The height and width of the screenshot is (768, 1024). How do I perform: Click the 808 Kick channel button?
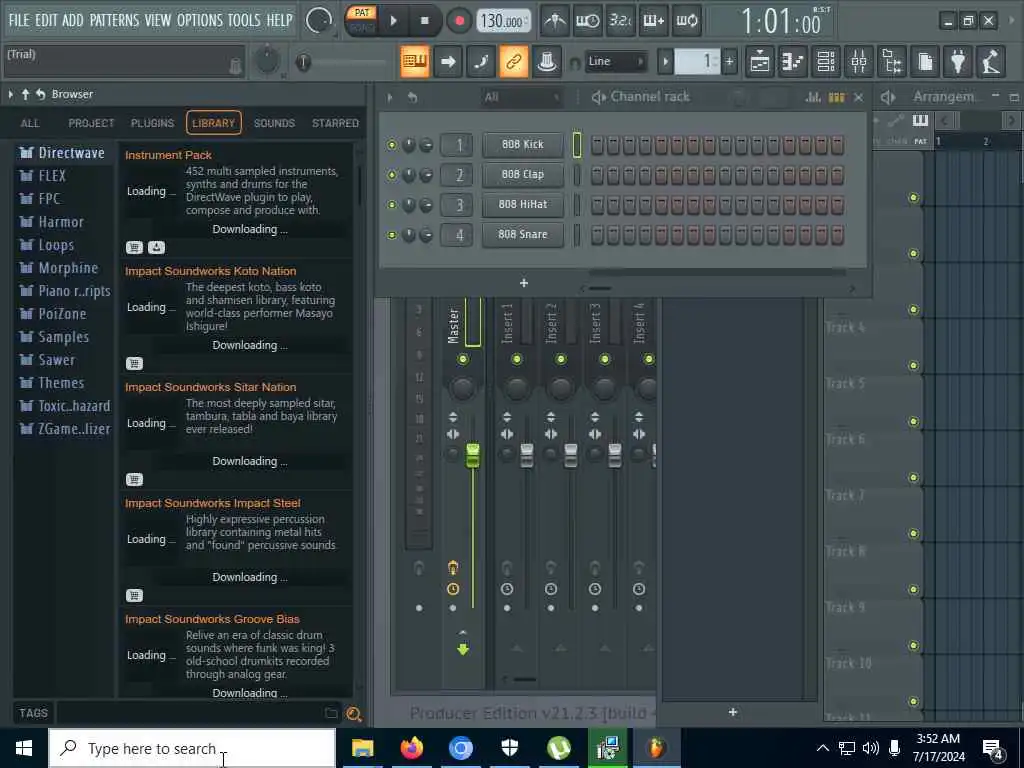click(522, 145)
